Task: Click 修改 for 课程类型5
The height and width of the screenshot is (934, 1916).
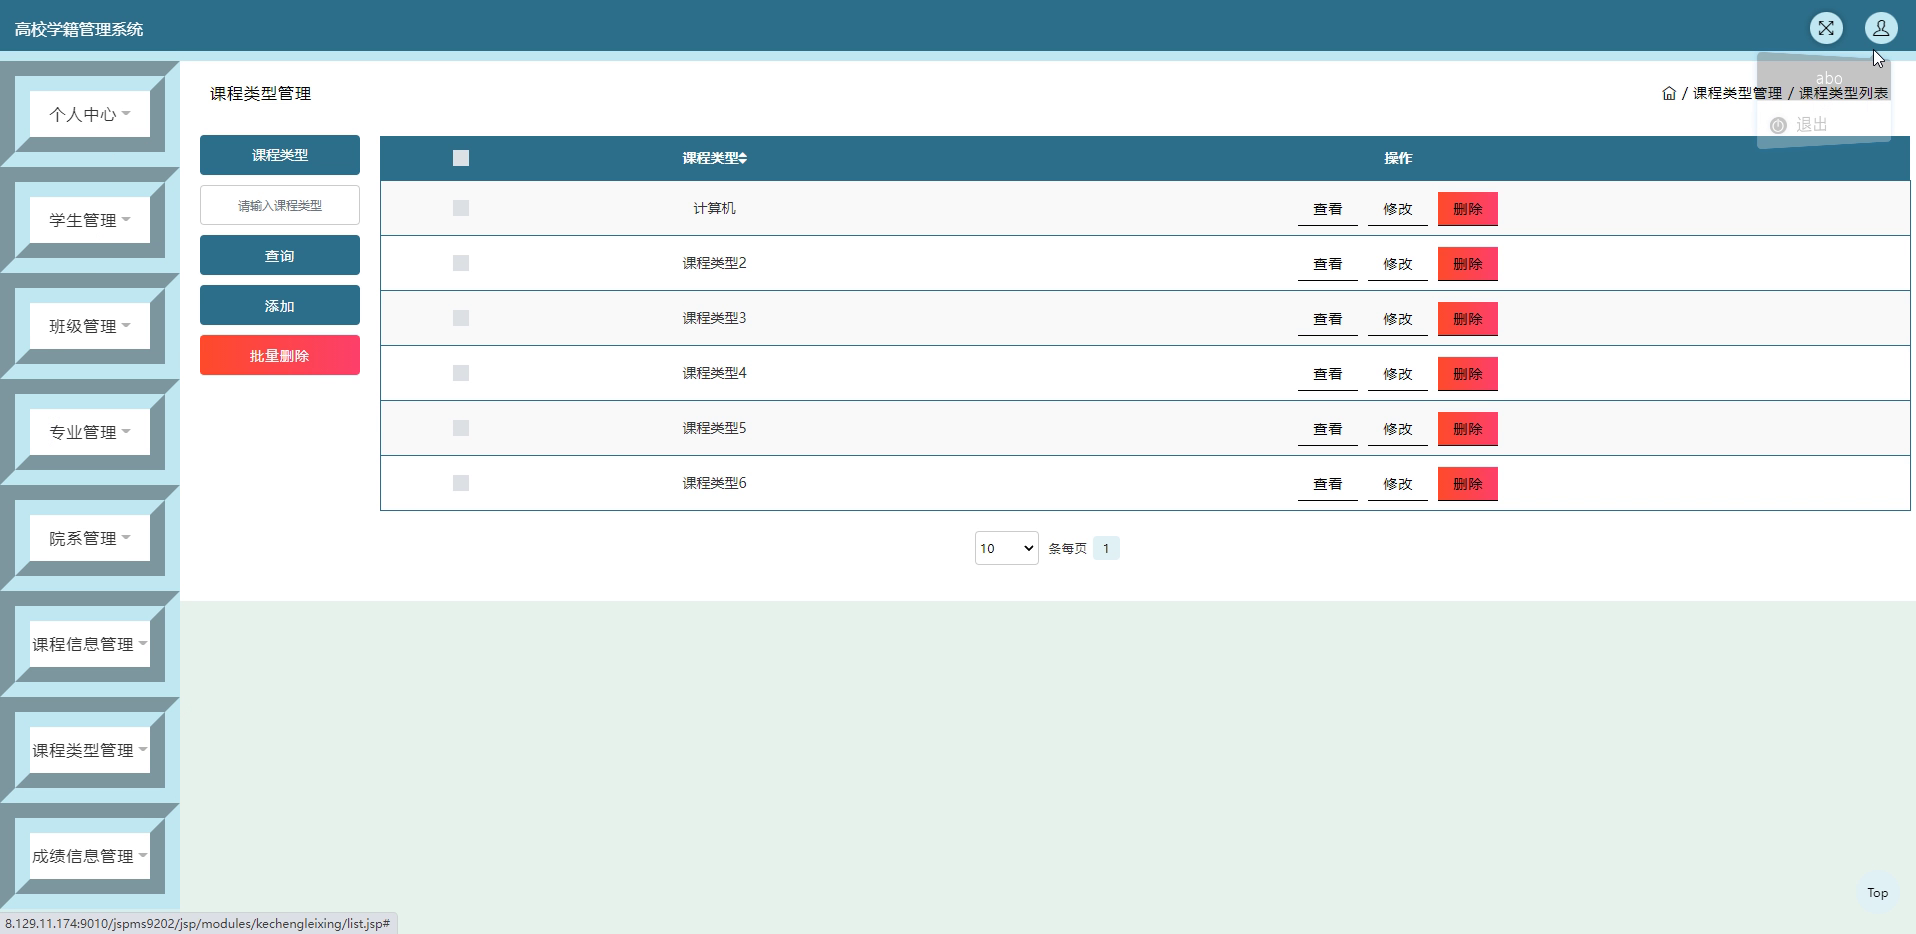Action: coord(1398,429)
